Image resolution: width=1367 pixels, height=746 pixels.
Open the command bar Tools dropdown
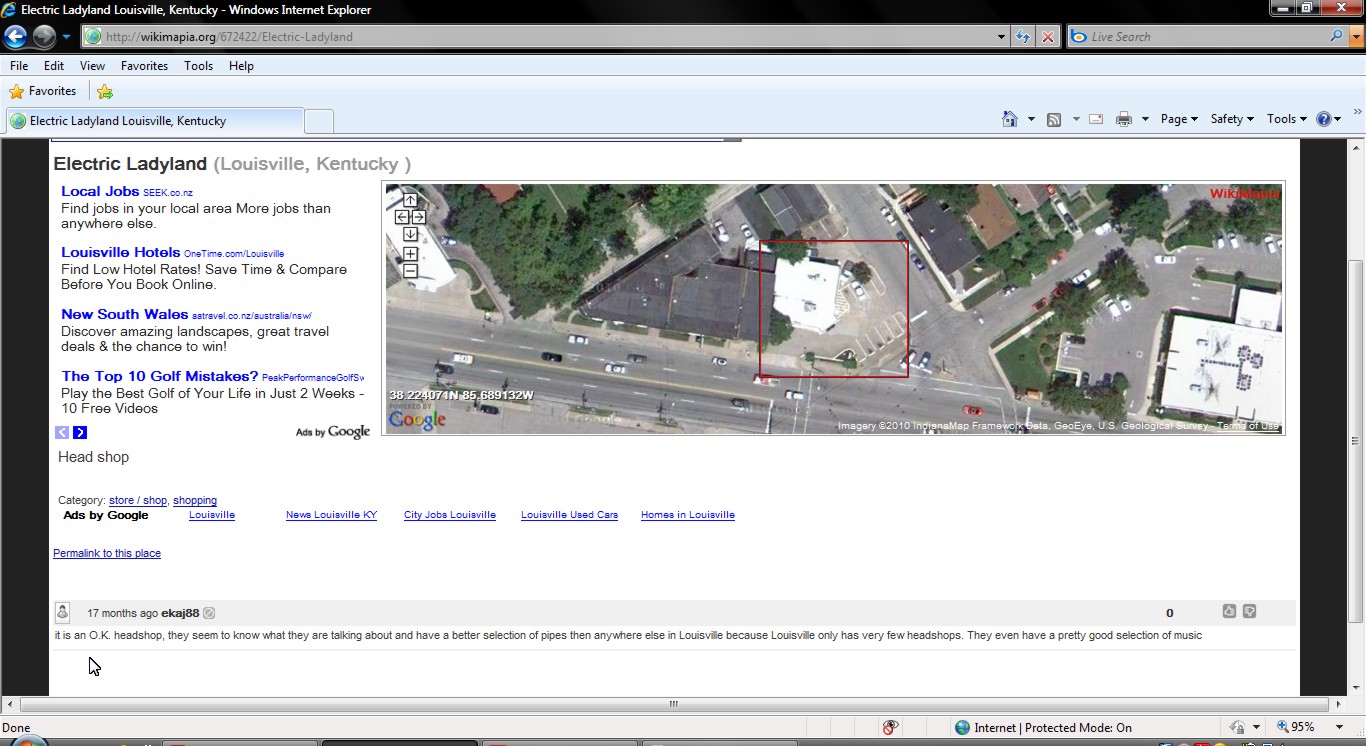1287,119
